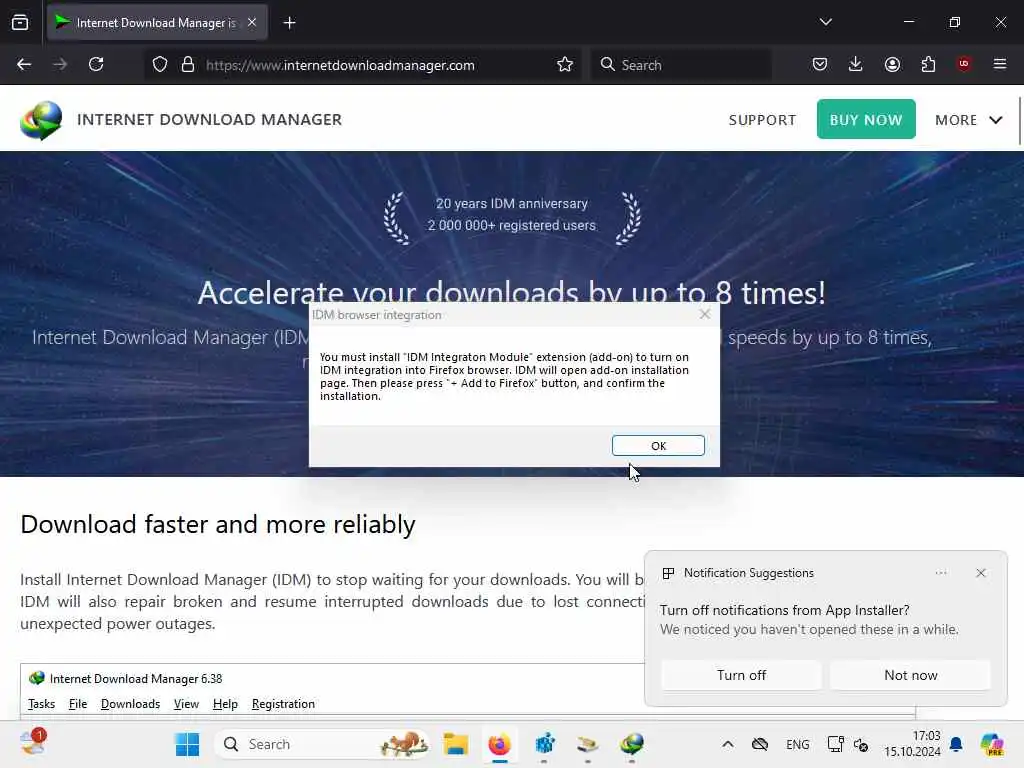This screenshot has width=1024, height=768.
Task: Click the IDM globe logo in site header
Action: click(x=41, y=120)
